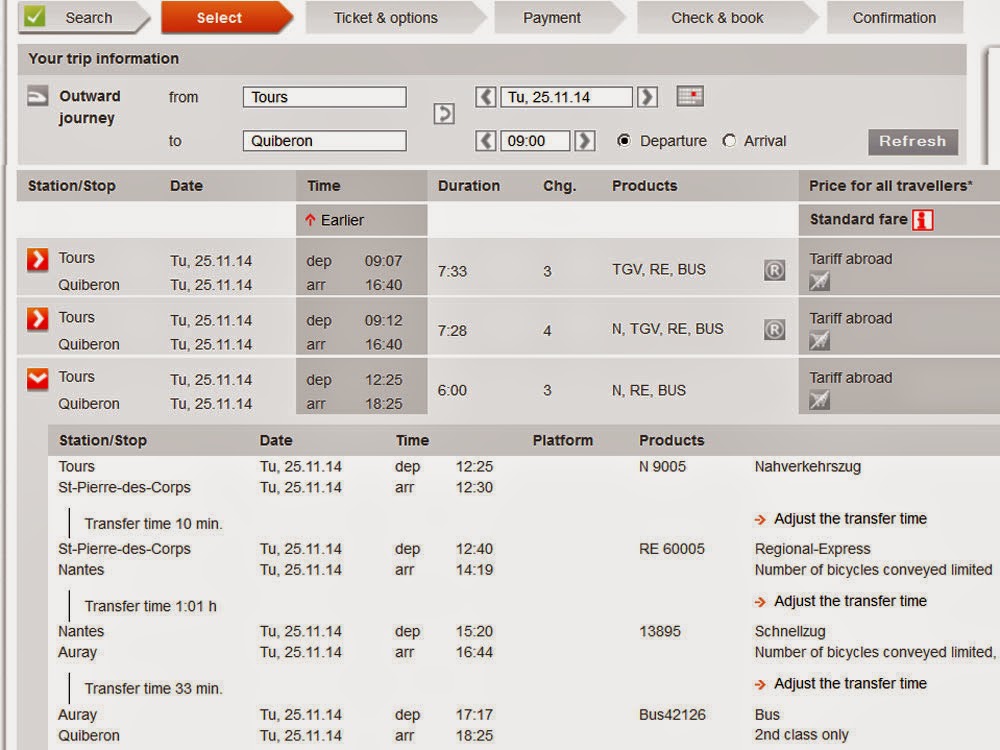Image resolution: width=1000 pixels, height=750 pixels.
Task: Click duration 6:00 in third connection
Action: [452, 390]
